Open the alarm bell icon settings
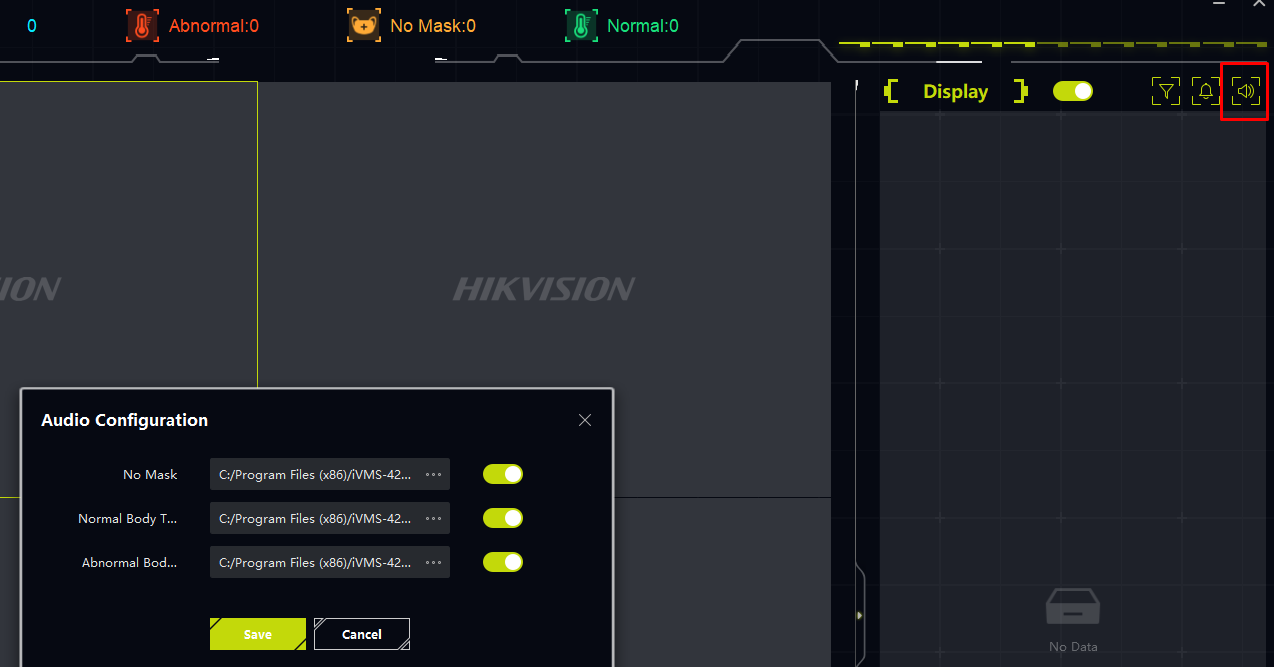The height and width of the screenshot is (667, 1274). click(x=1206, y=92)
